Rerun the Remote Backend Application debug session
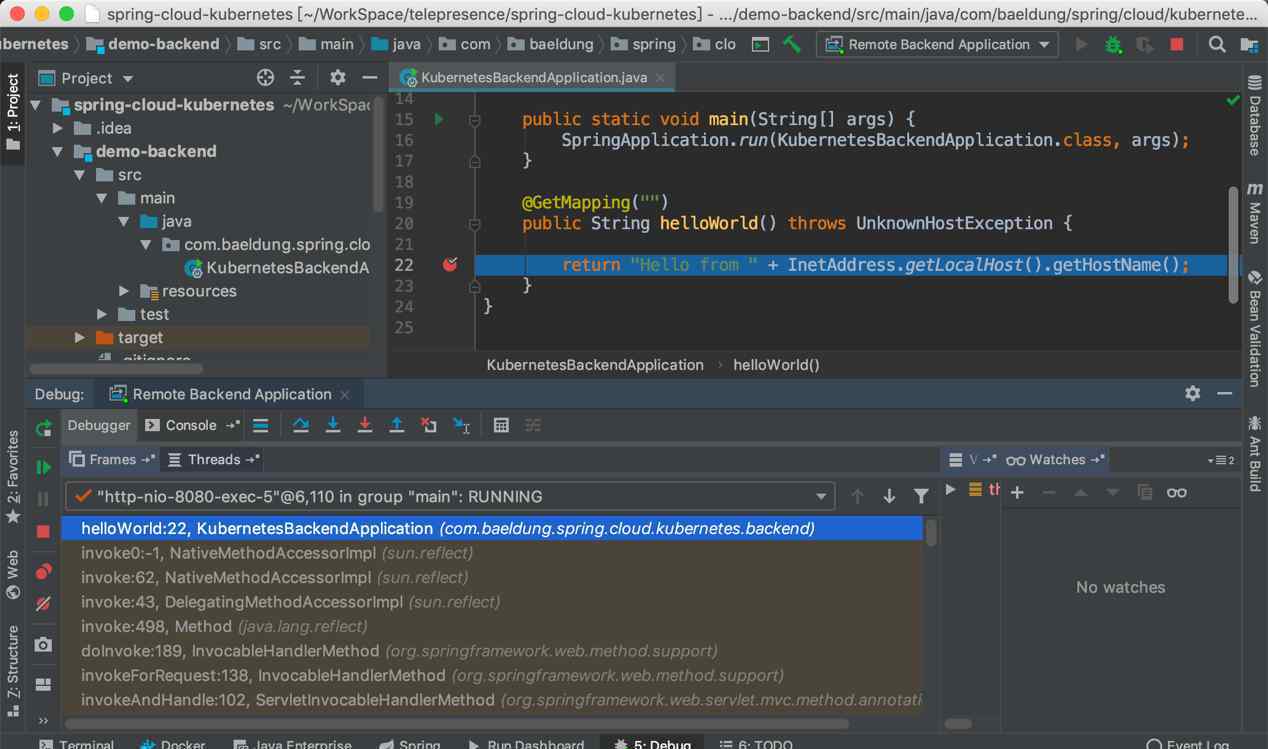 43,429
